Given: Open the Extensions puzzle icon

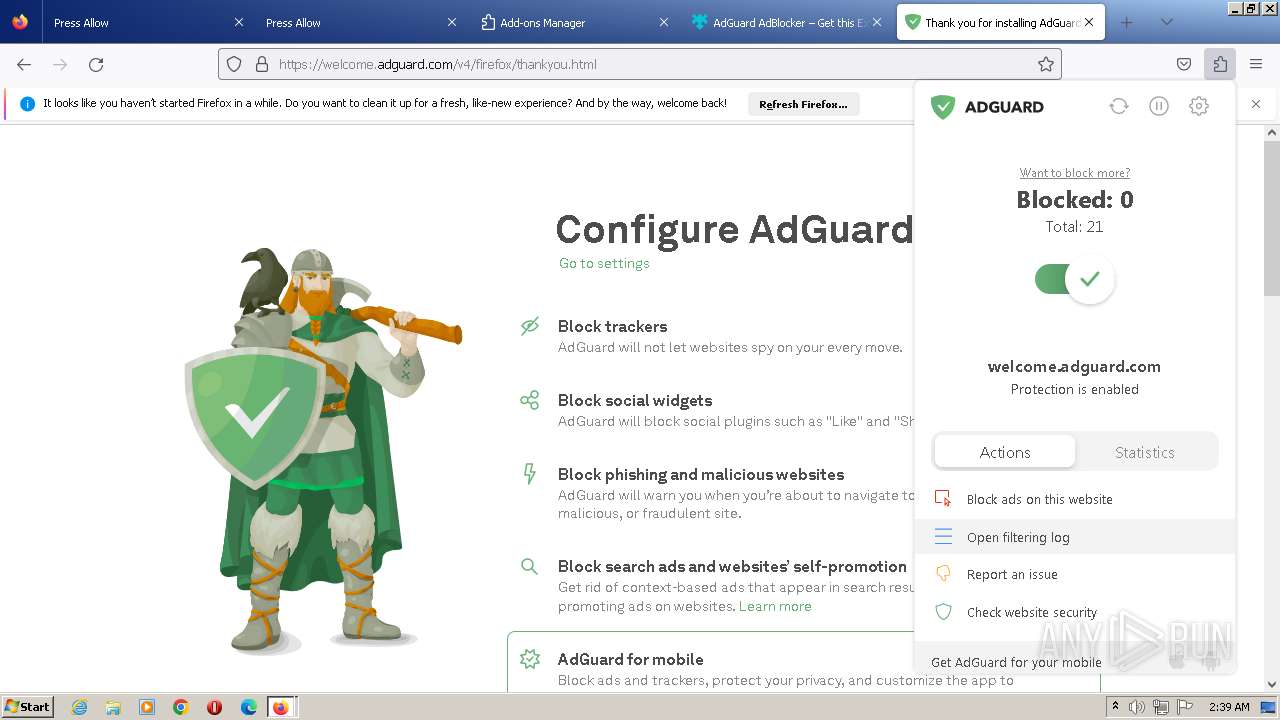Looking at the screenshot, I should pos(1220,64).
